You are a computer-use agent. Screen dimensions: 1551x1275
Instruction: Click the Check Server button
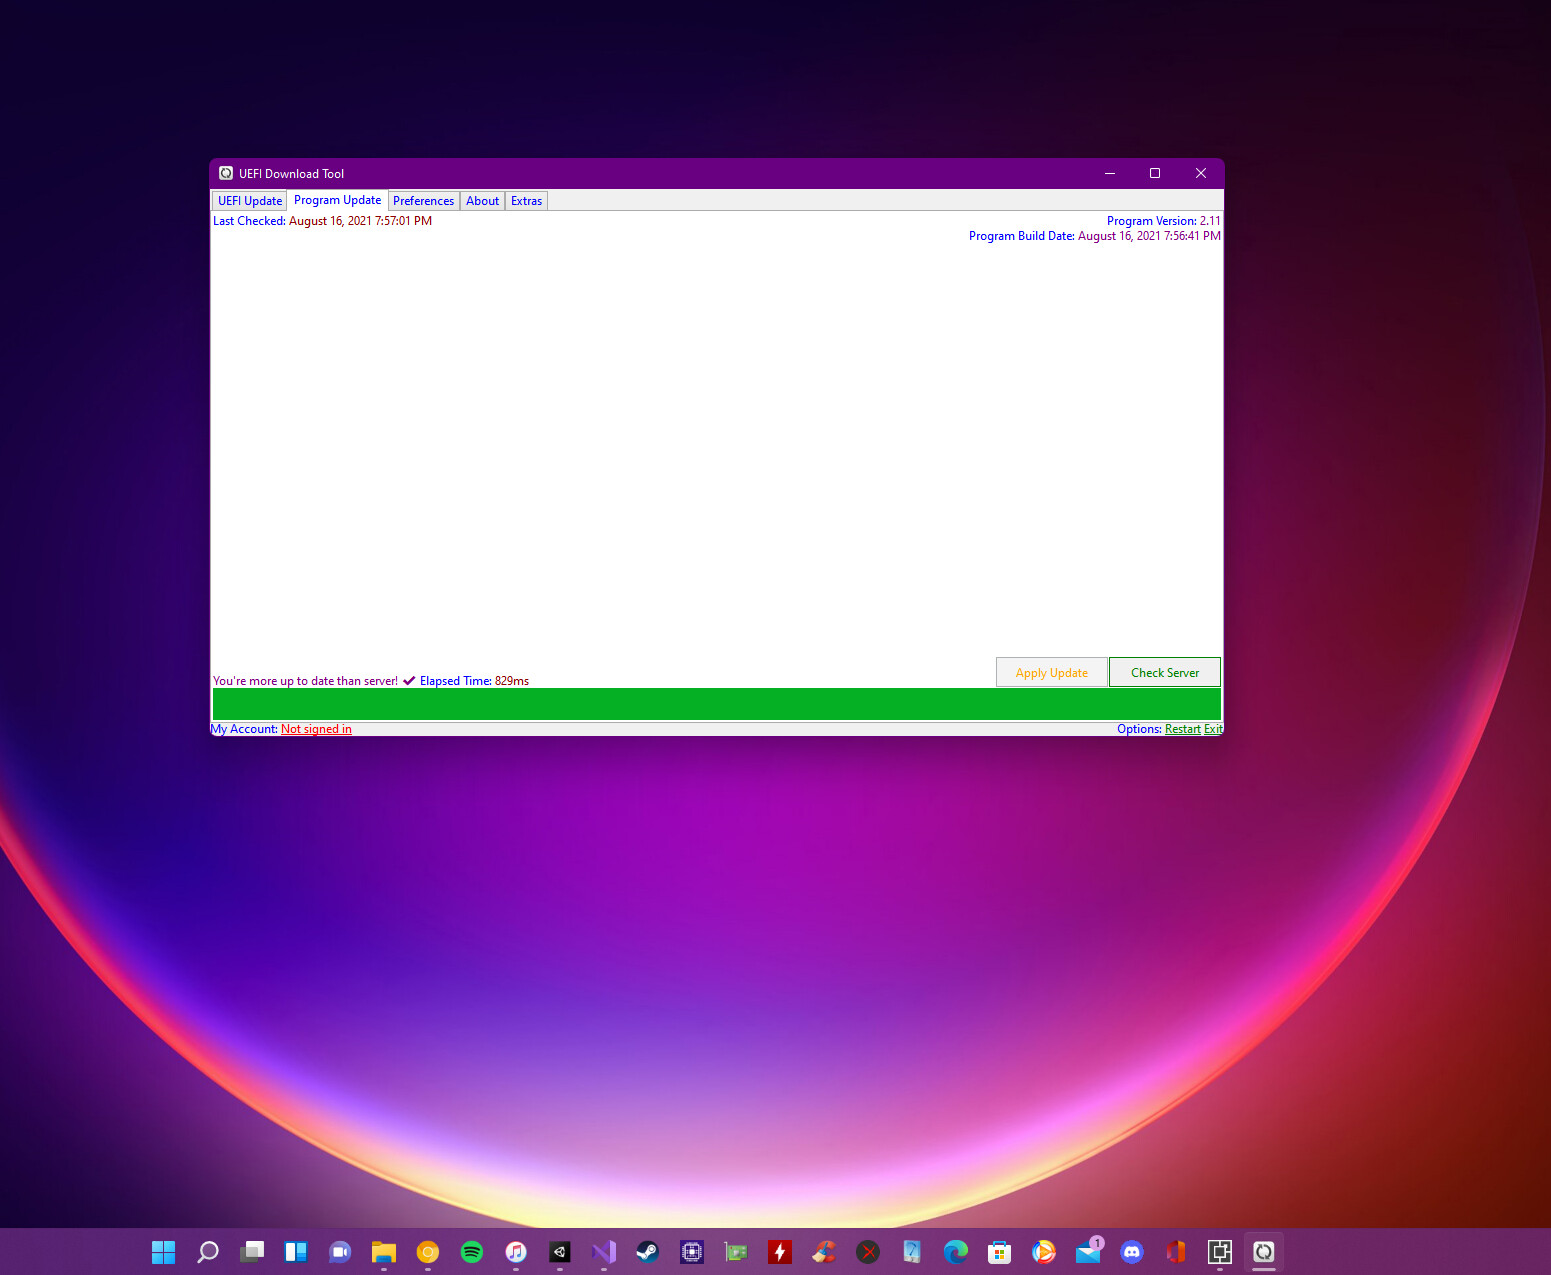point(1165,673)
